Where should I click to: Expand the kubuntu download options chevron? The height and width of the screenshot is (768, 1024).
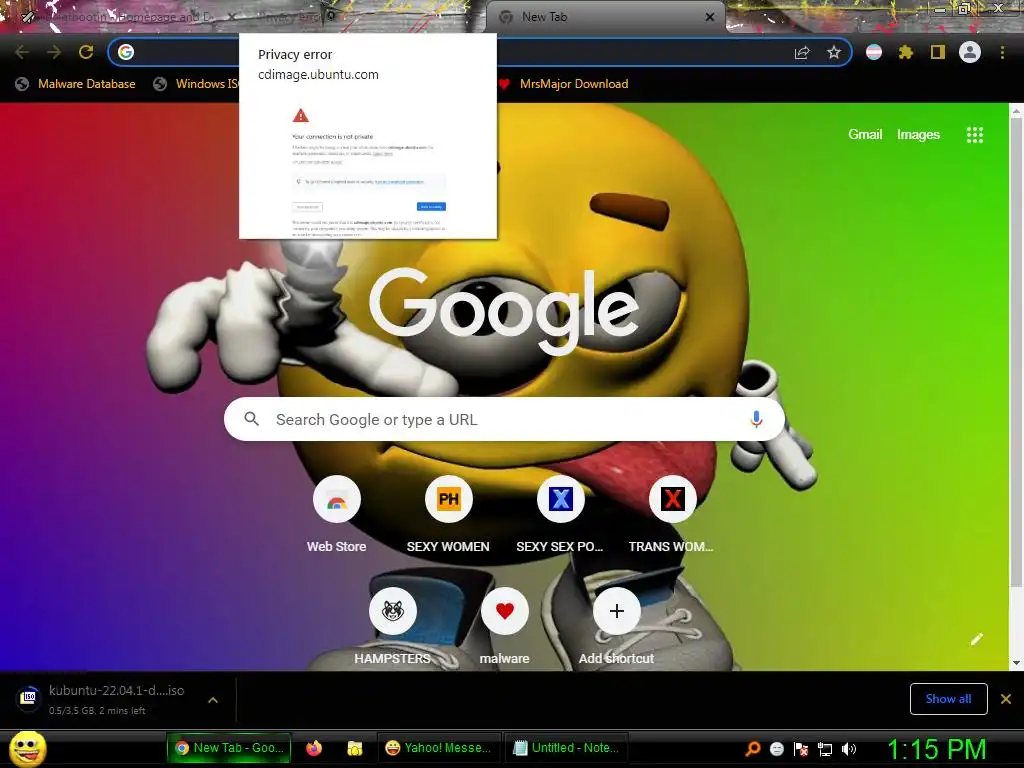(x=213, y=700)
